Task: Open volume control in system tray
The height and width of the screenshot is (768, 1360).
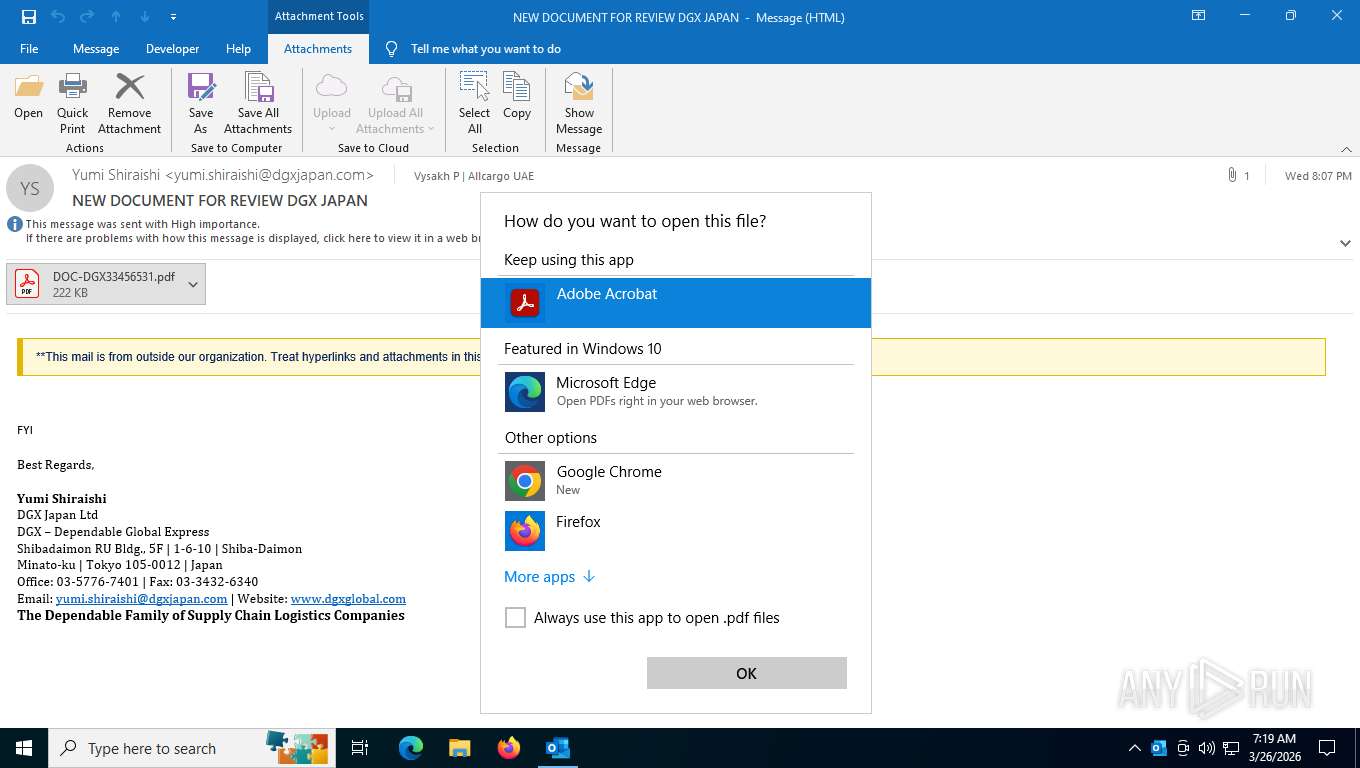Action: [1207, 748]
